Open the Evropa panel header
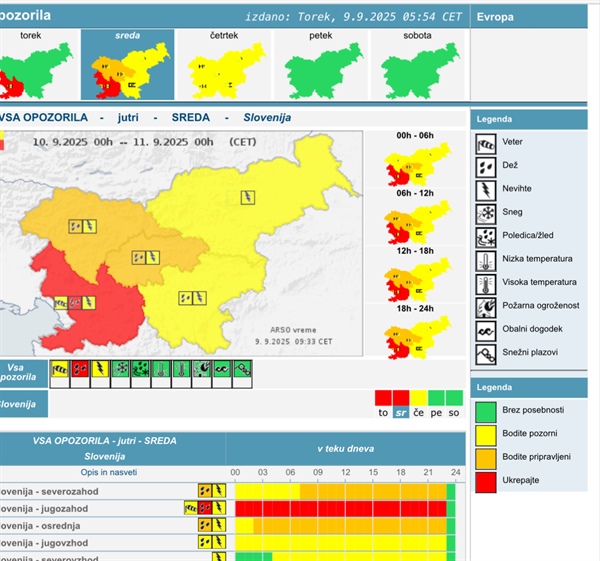600x561 pixels. (529, 17)
